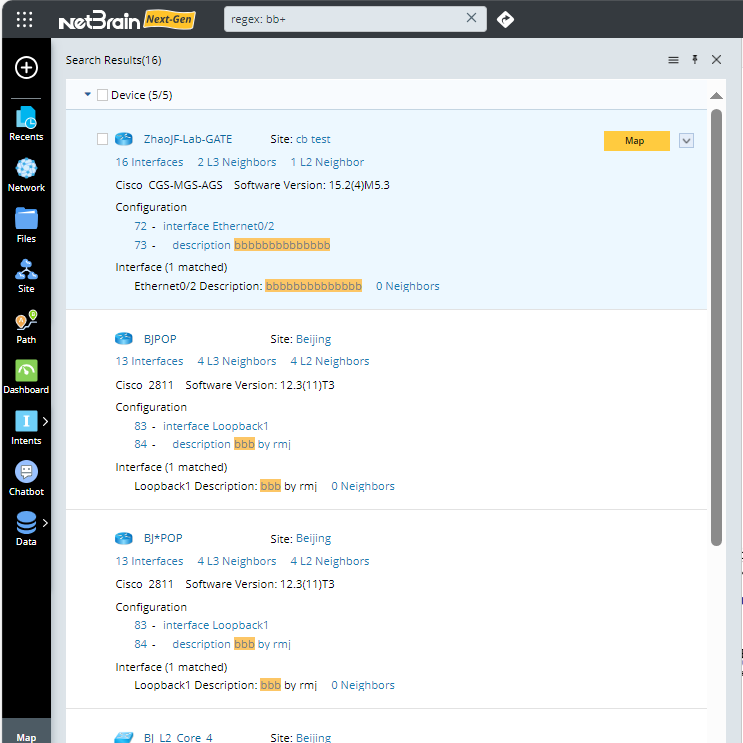
Task: Open BJ*POP's Beijing site link
Action: coord(313,538)
